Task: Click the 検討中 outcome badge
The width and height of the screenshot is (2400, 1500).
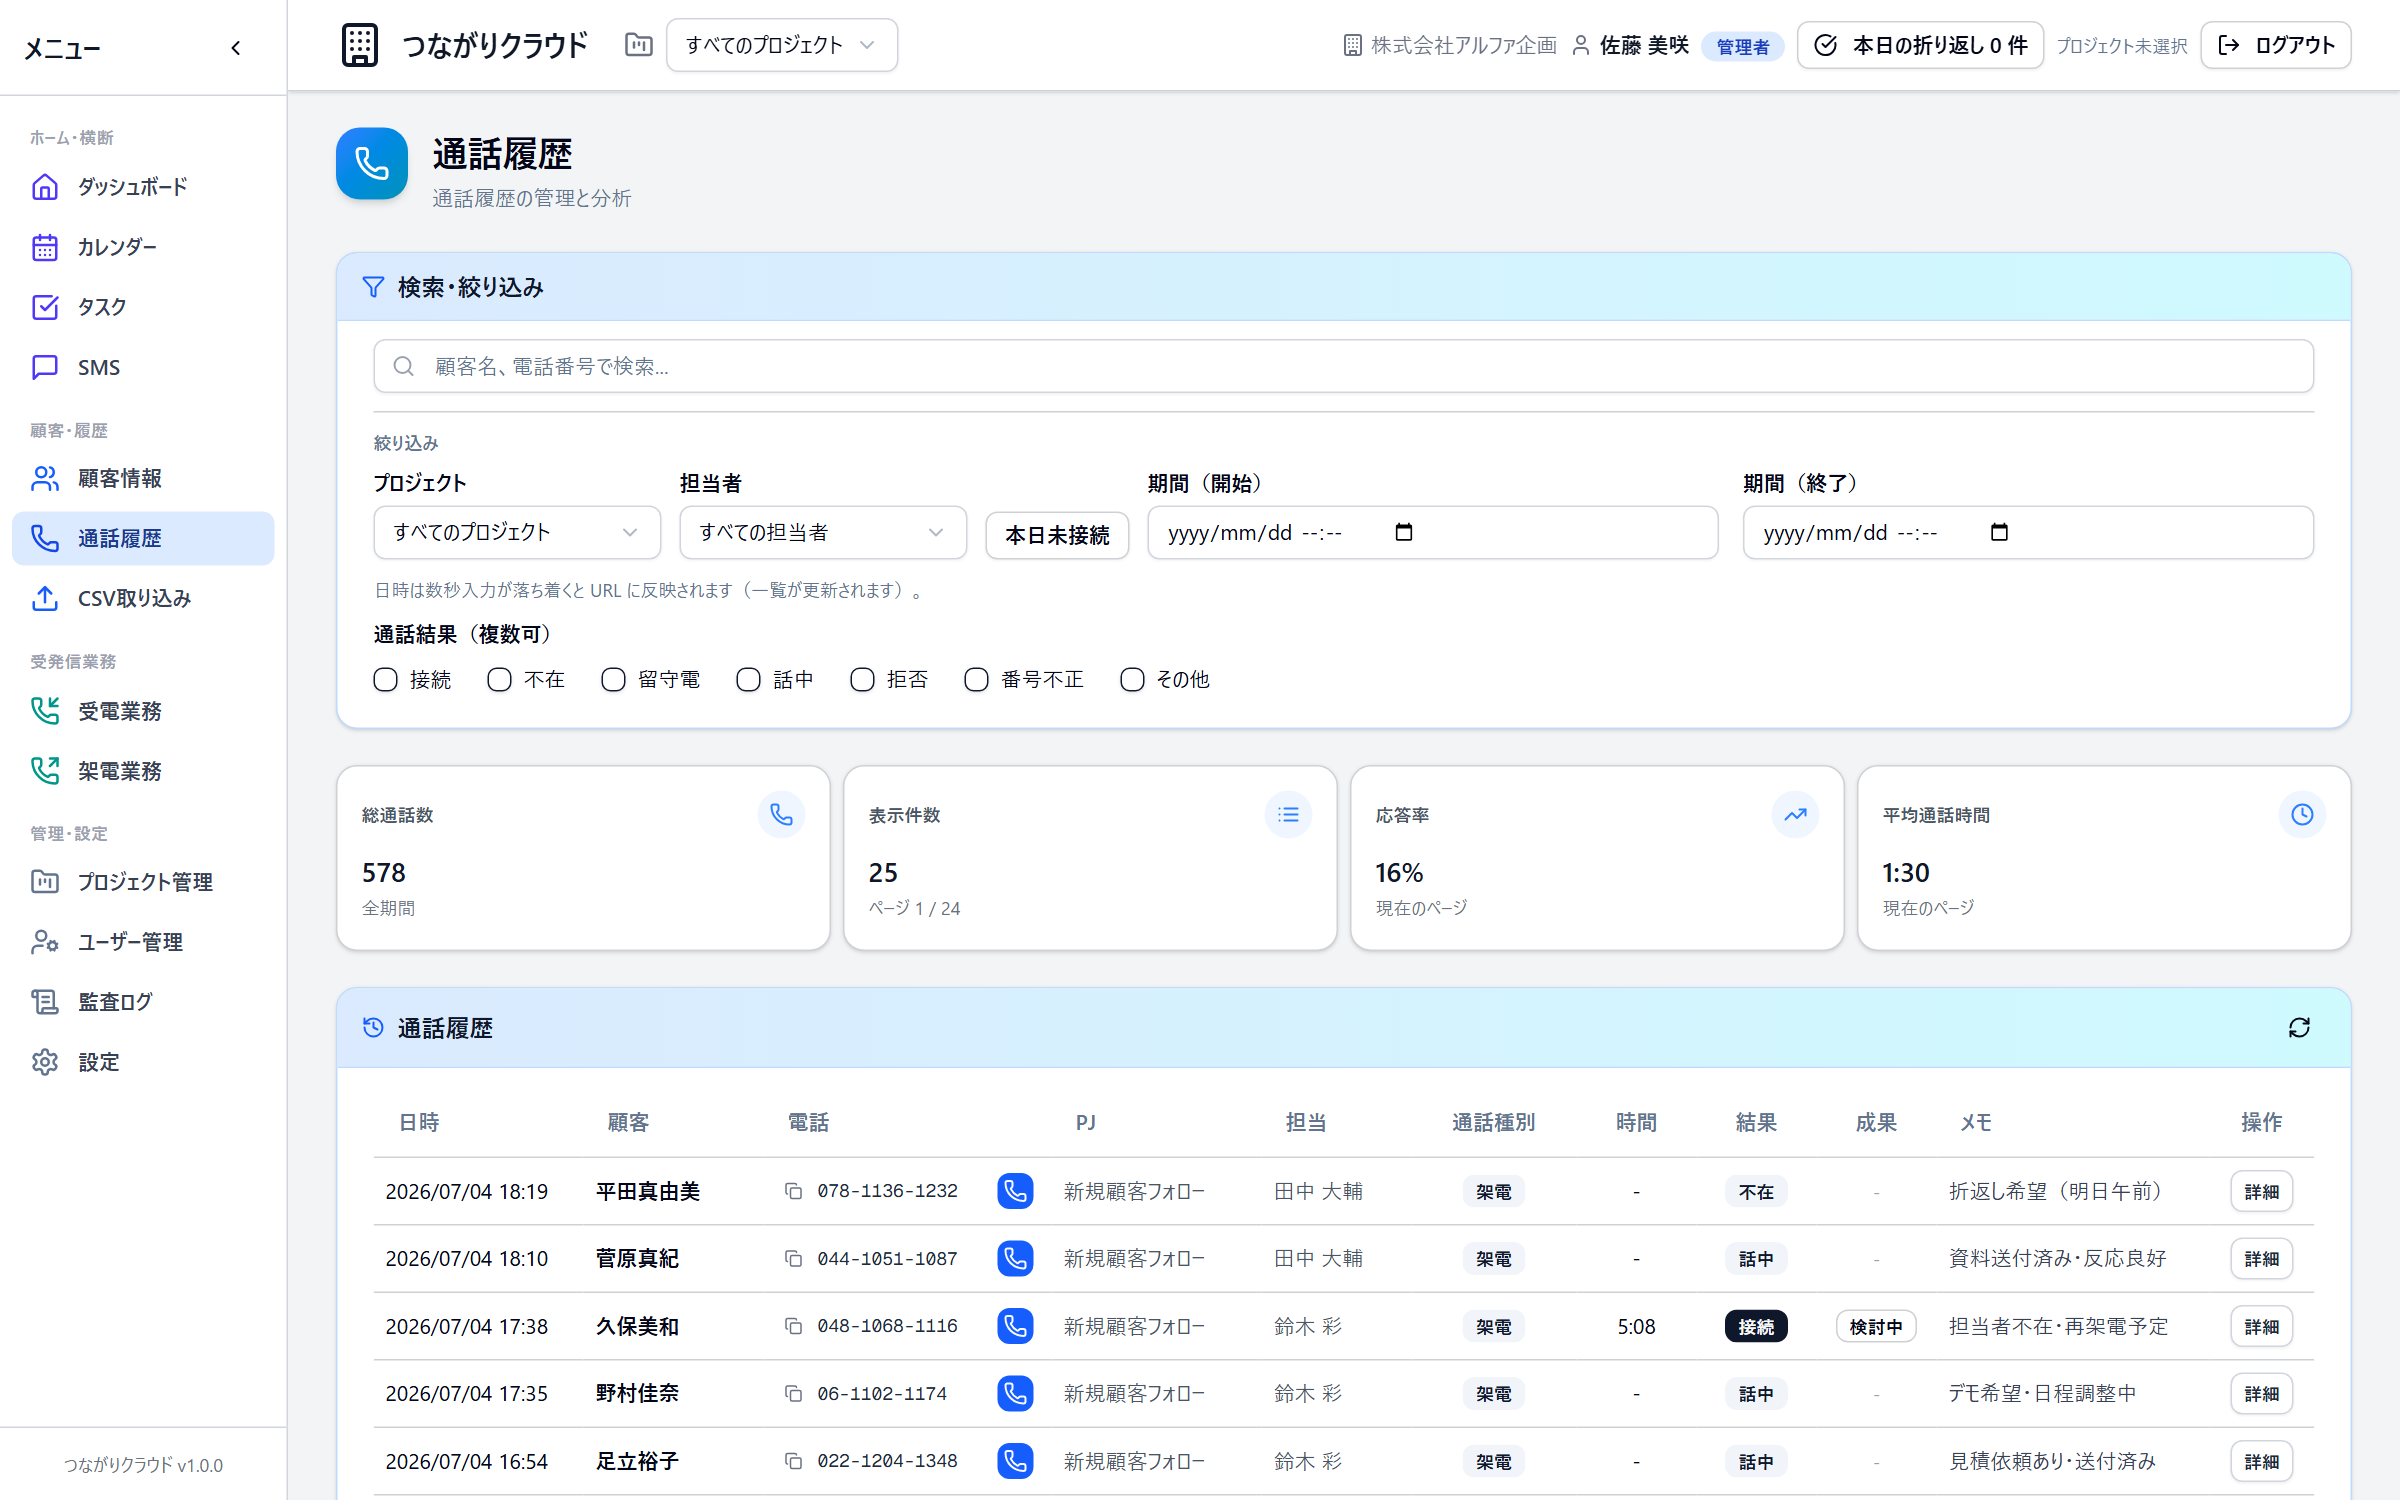Action: coord(1875,1326)
